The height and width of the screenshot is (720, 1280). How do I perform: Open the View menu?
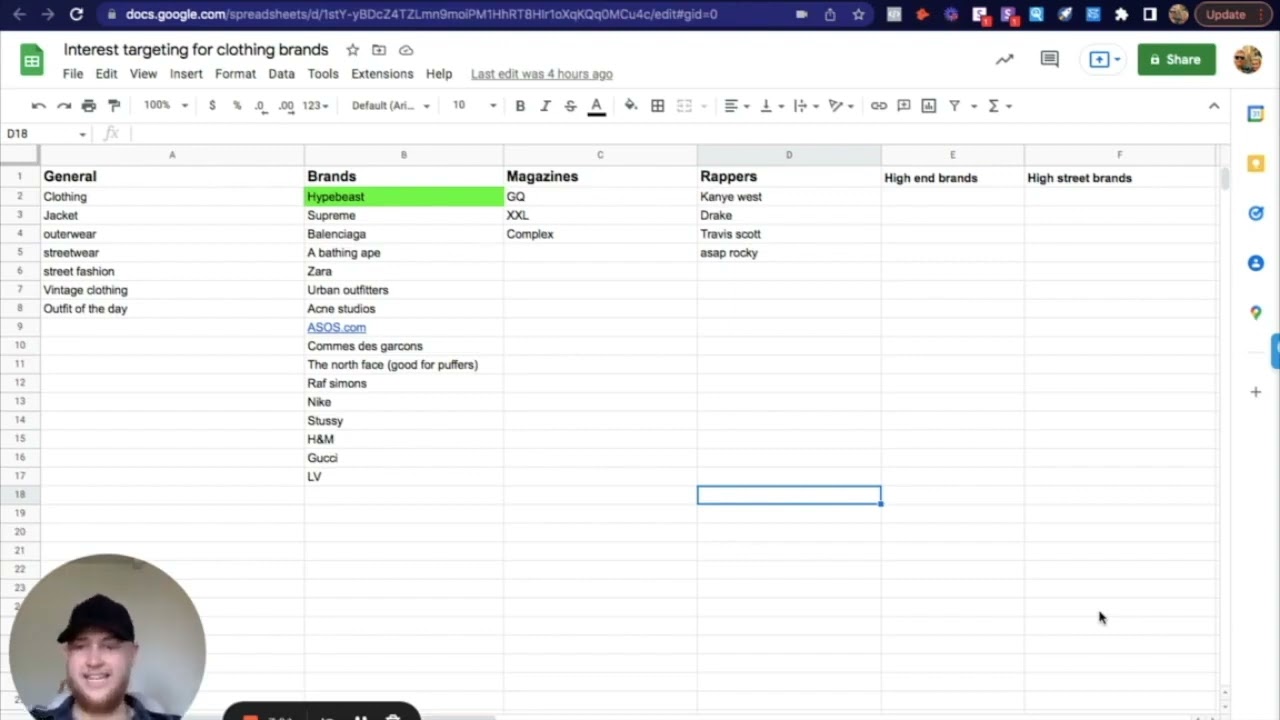point(143,74)
